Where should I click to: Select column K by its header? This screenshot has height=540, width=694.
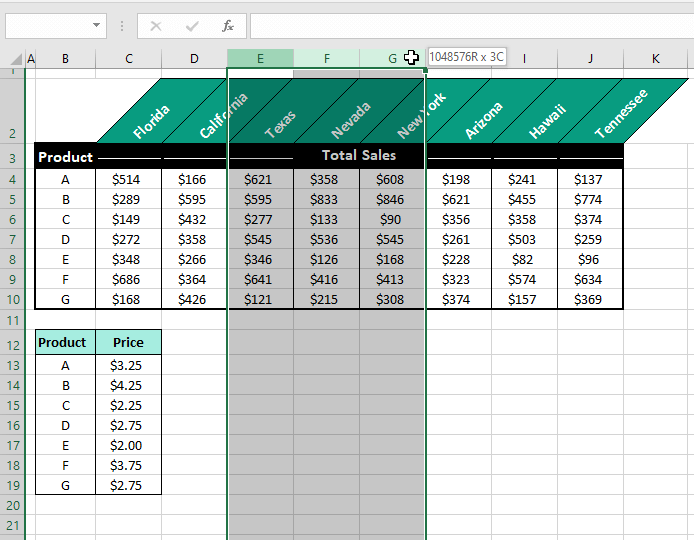tap(656, 59)
